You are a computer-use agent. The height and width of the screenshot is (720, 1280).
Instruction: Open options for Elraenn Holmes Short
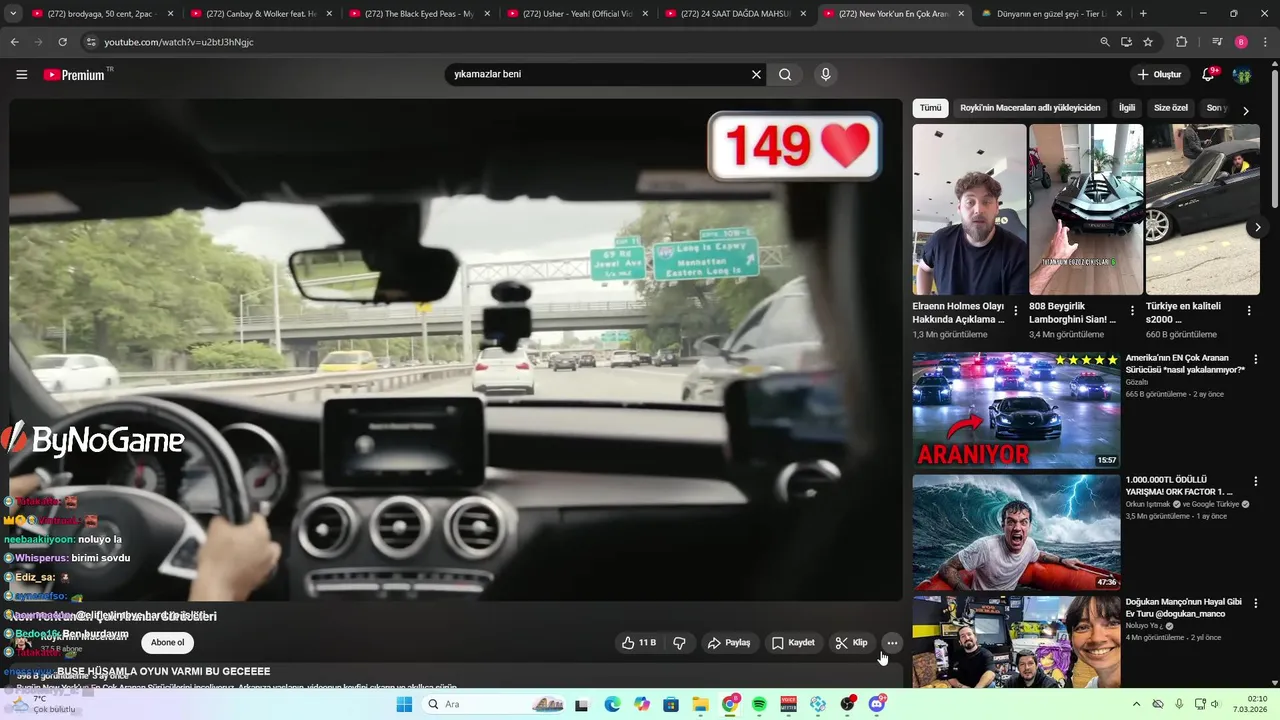point(1016,311)
